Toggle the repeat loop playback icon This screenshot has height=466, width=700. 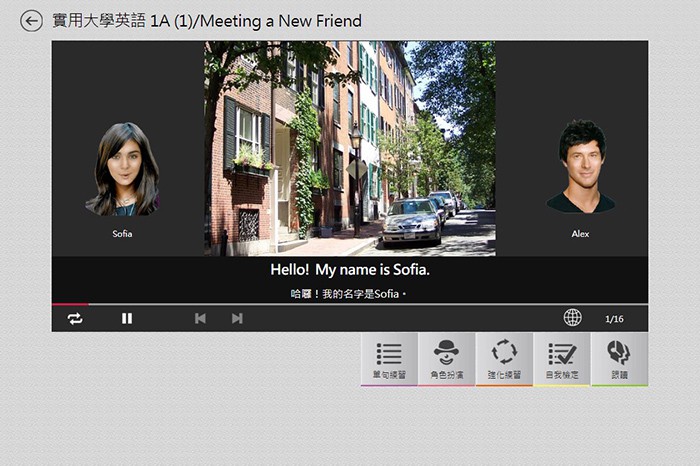pyautogui.click(x=75, y=318)
